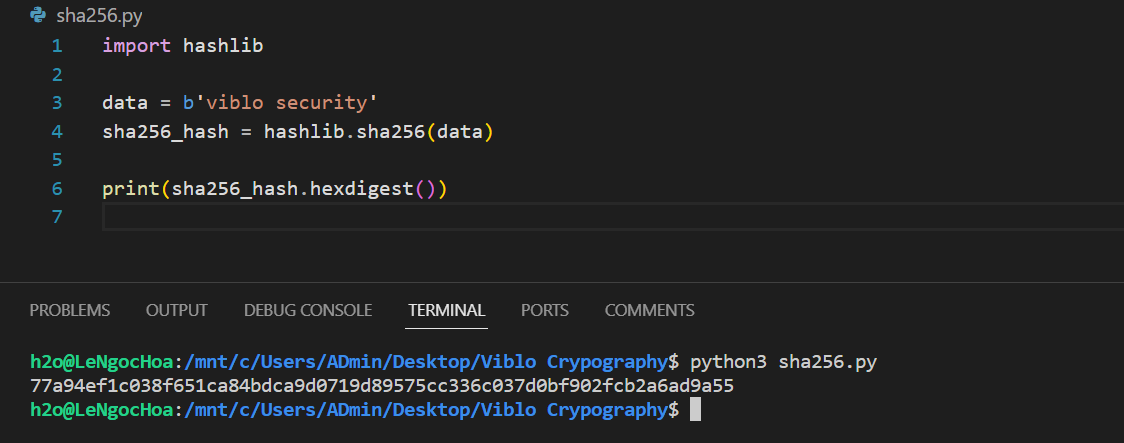
Task: Select the TERMINAL panel tab
Action: click(446, 310)
